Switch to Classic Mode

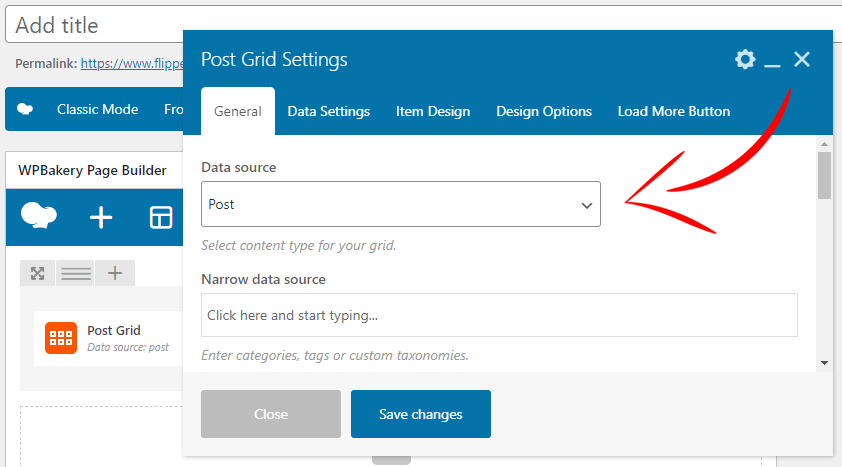(x=98, y=110)
